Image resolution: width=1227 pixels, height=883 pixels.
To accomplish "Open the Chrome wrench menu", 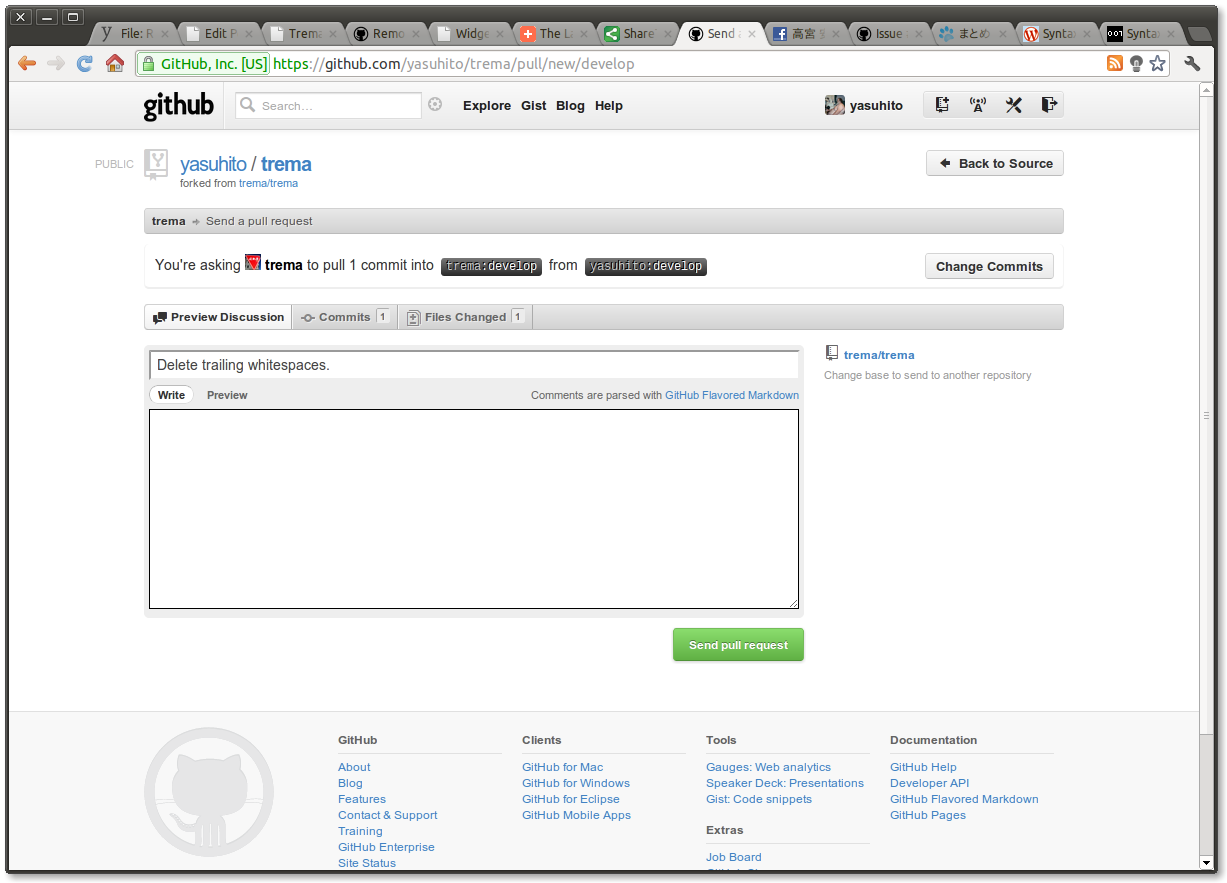I will point(1192,63).
